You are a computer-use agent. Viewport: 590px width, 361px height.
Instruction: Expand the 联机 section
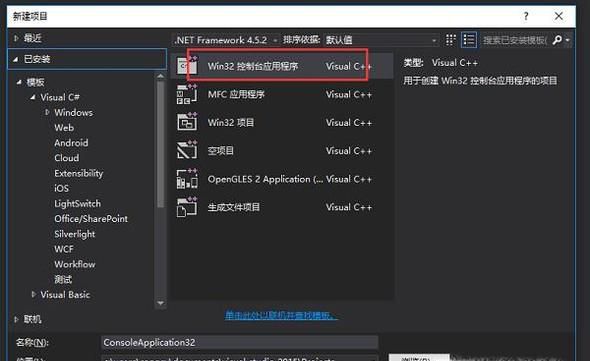(16, 319)
